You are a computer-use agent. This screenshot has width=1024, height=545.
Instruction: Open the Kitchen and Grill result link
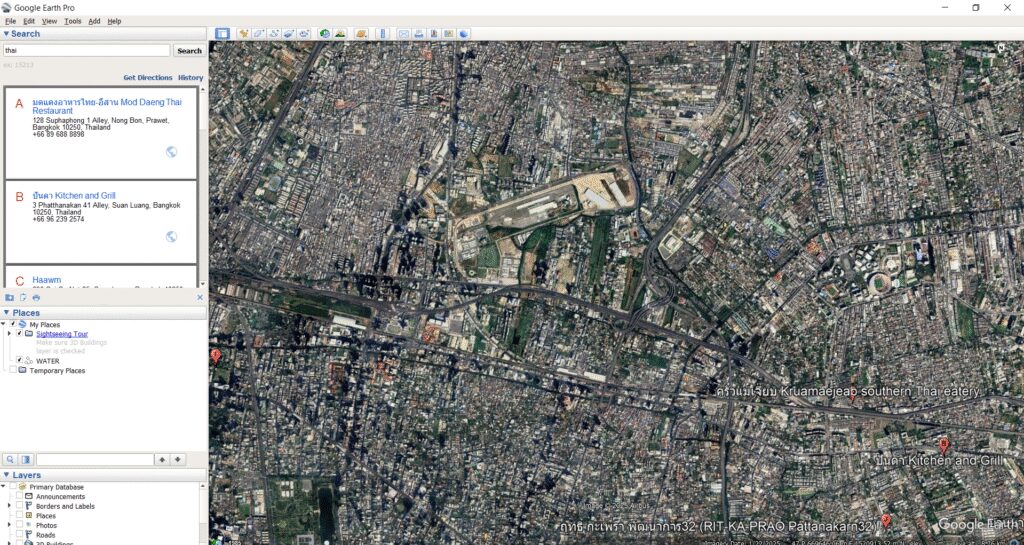[x=74, y=195]
